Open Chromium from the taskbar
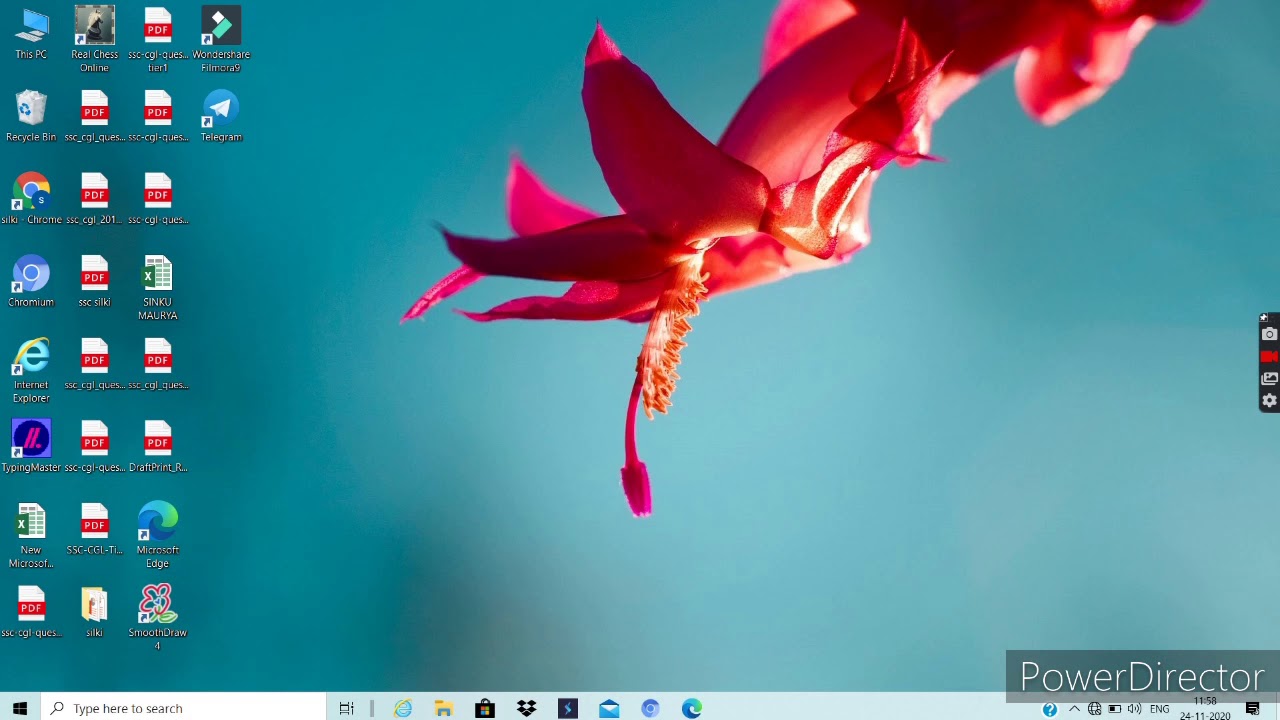Image resolution: width=1280 pixels, height=720 pixels. (650, 708)
